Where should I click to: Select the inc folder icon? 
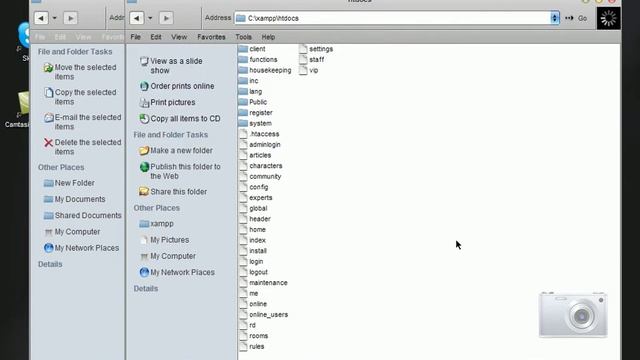[243, 81]
